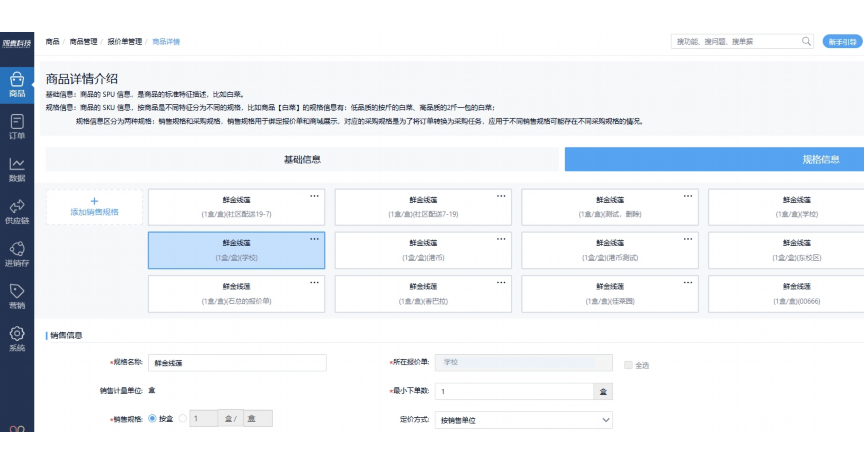Click the search magnifier icon
This screenshot has height=464, width=864.
(x=806, y=41)
